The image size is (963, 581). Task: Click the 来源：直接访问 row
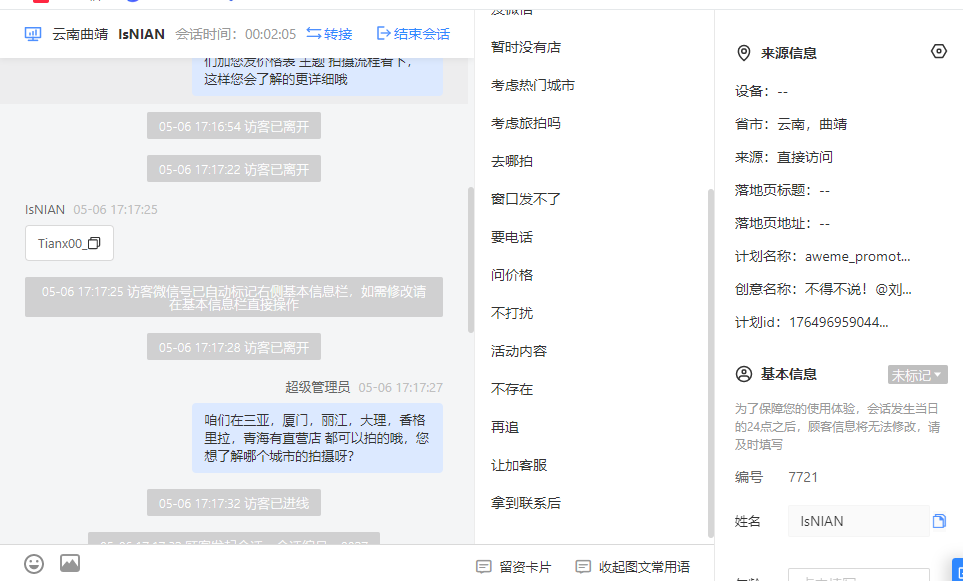(784, 157)
